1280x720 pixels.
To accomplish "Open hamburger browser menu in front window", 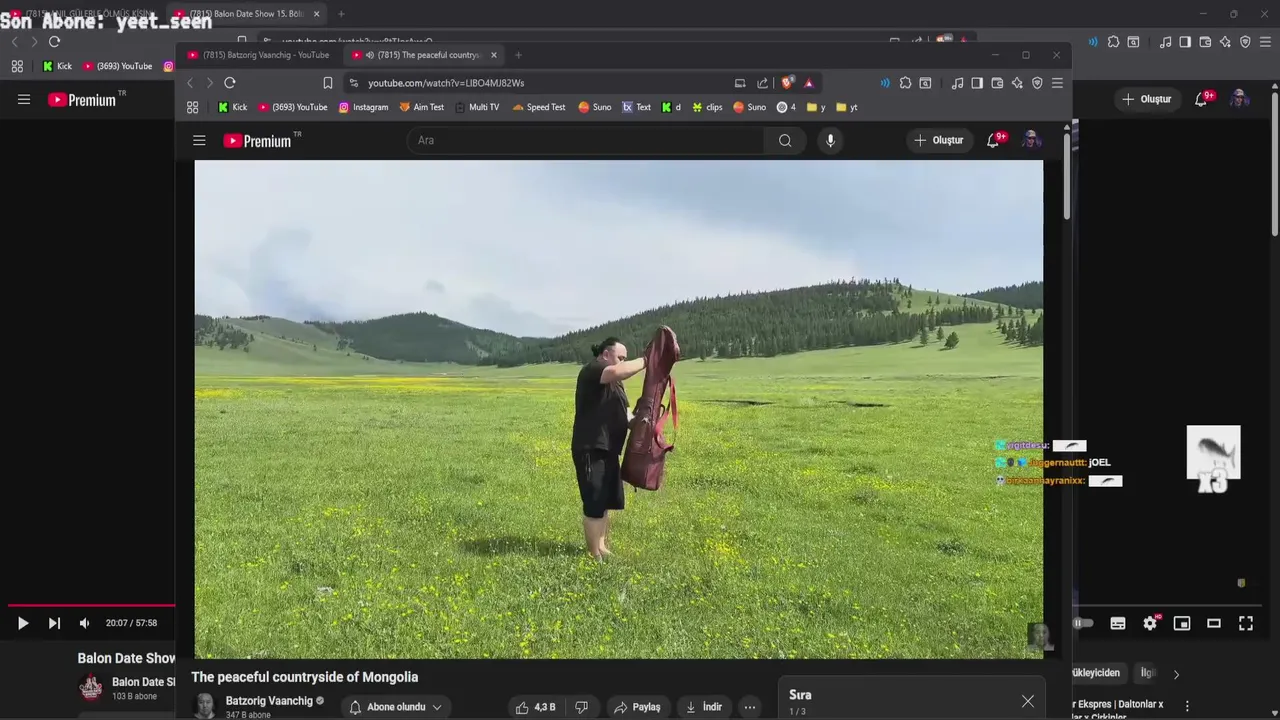I will tap(1057, 83).
